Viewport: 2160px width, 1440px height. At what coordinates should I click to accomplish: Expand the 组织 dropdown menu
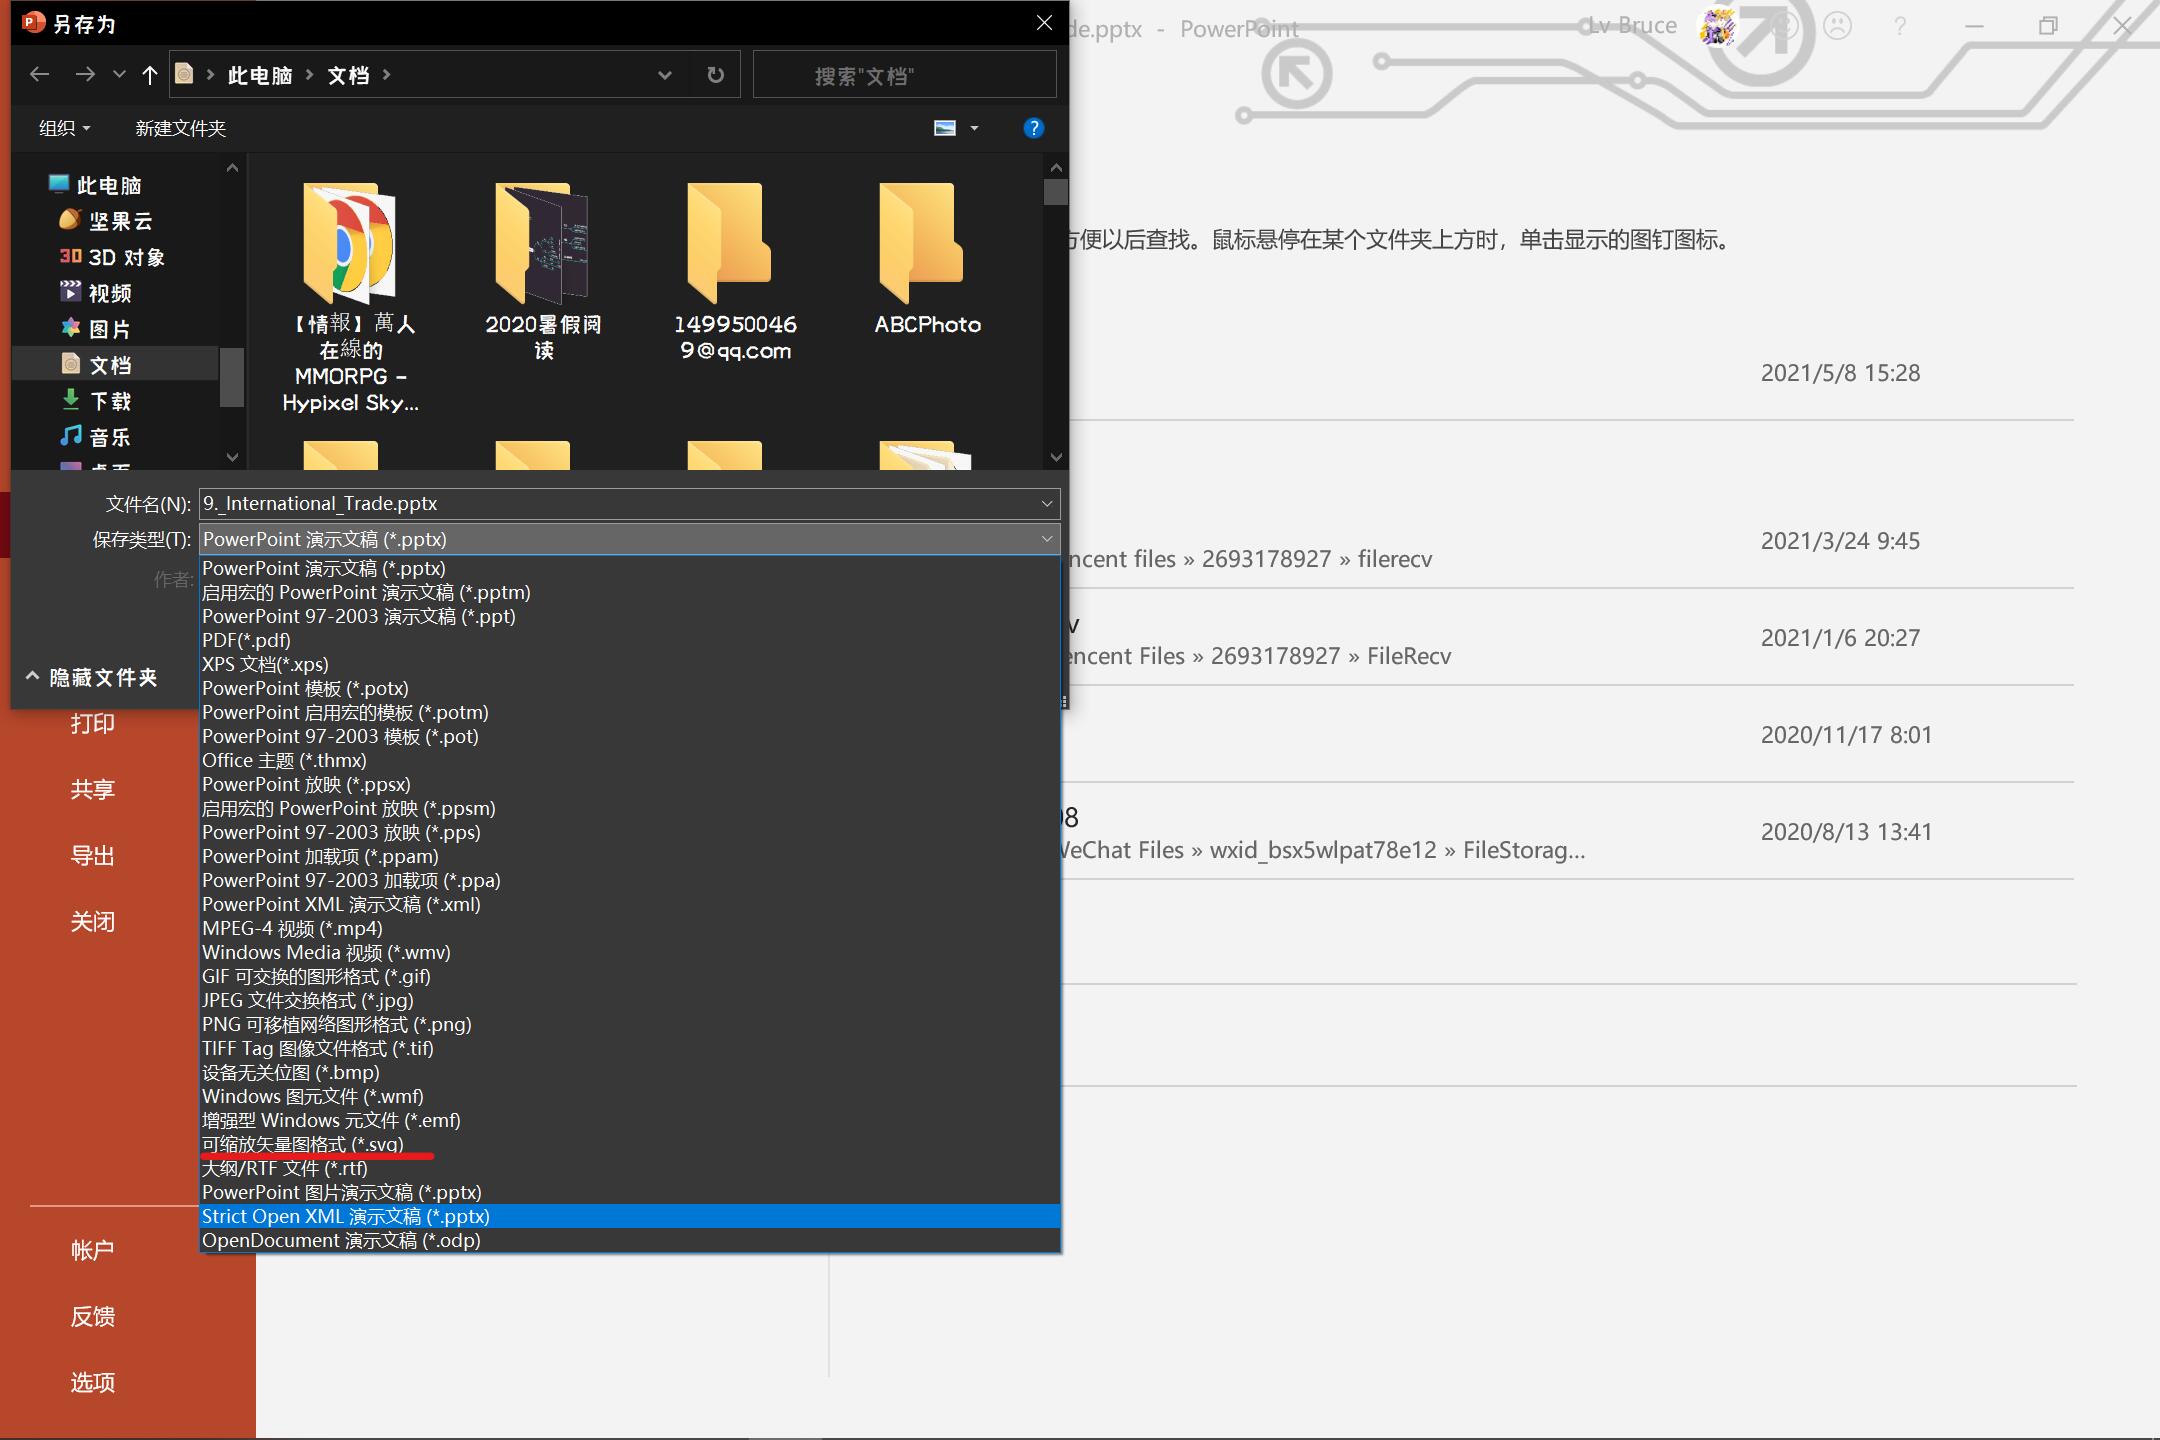click(64, 128)
